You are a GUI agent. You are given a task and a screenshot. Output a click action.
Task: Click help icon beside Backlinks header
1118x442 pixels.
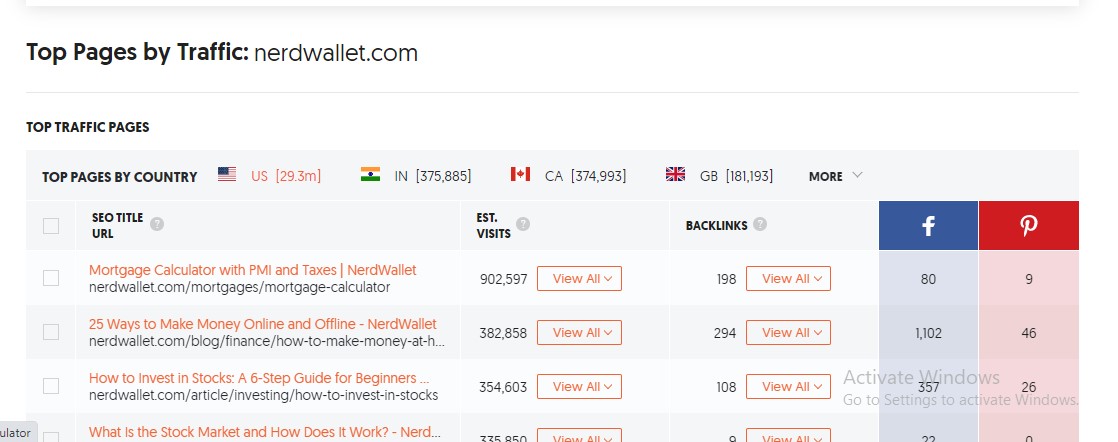(x=760, y=225)
